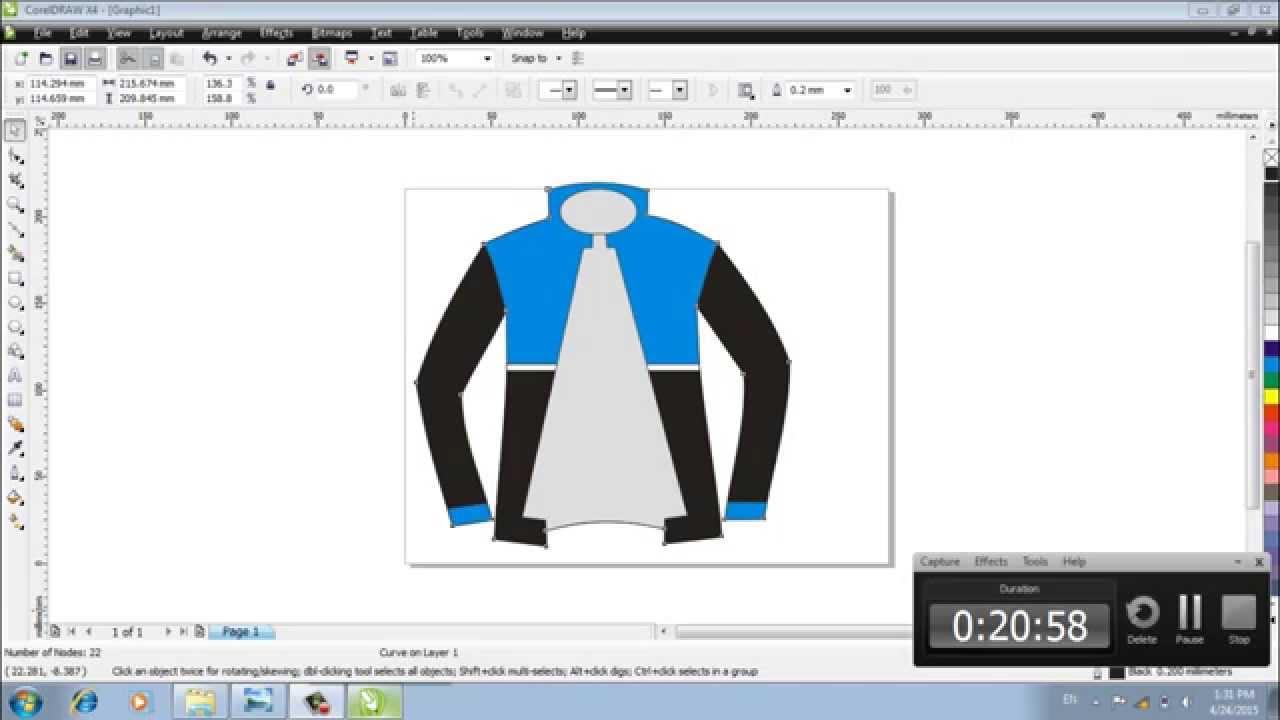Image resolution: width=1280 pixels, height=720 pixels.
Task: Click the x position input field
Action: (x=62, y=84)
